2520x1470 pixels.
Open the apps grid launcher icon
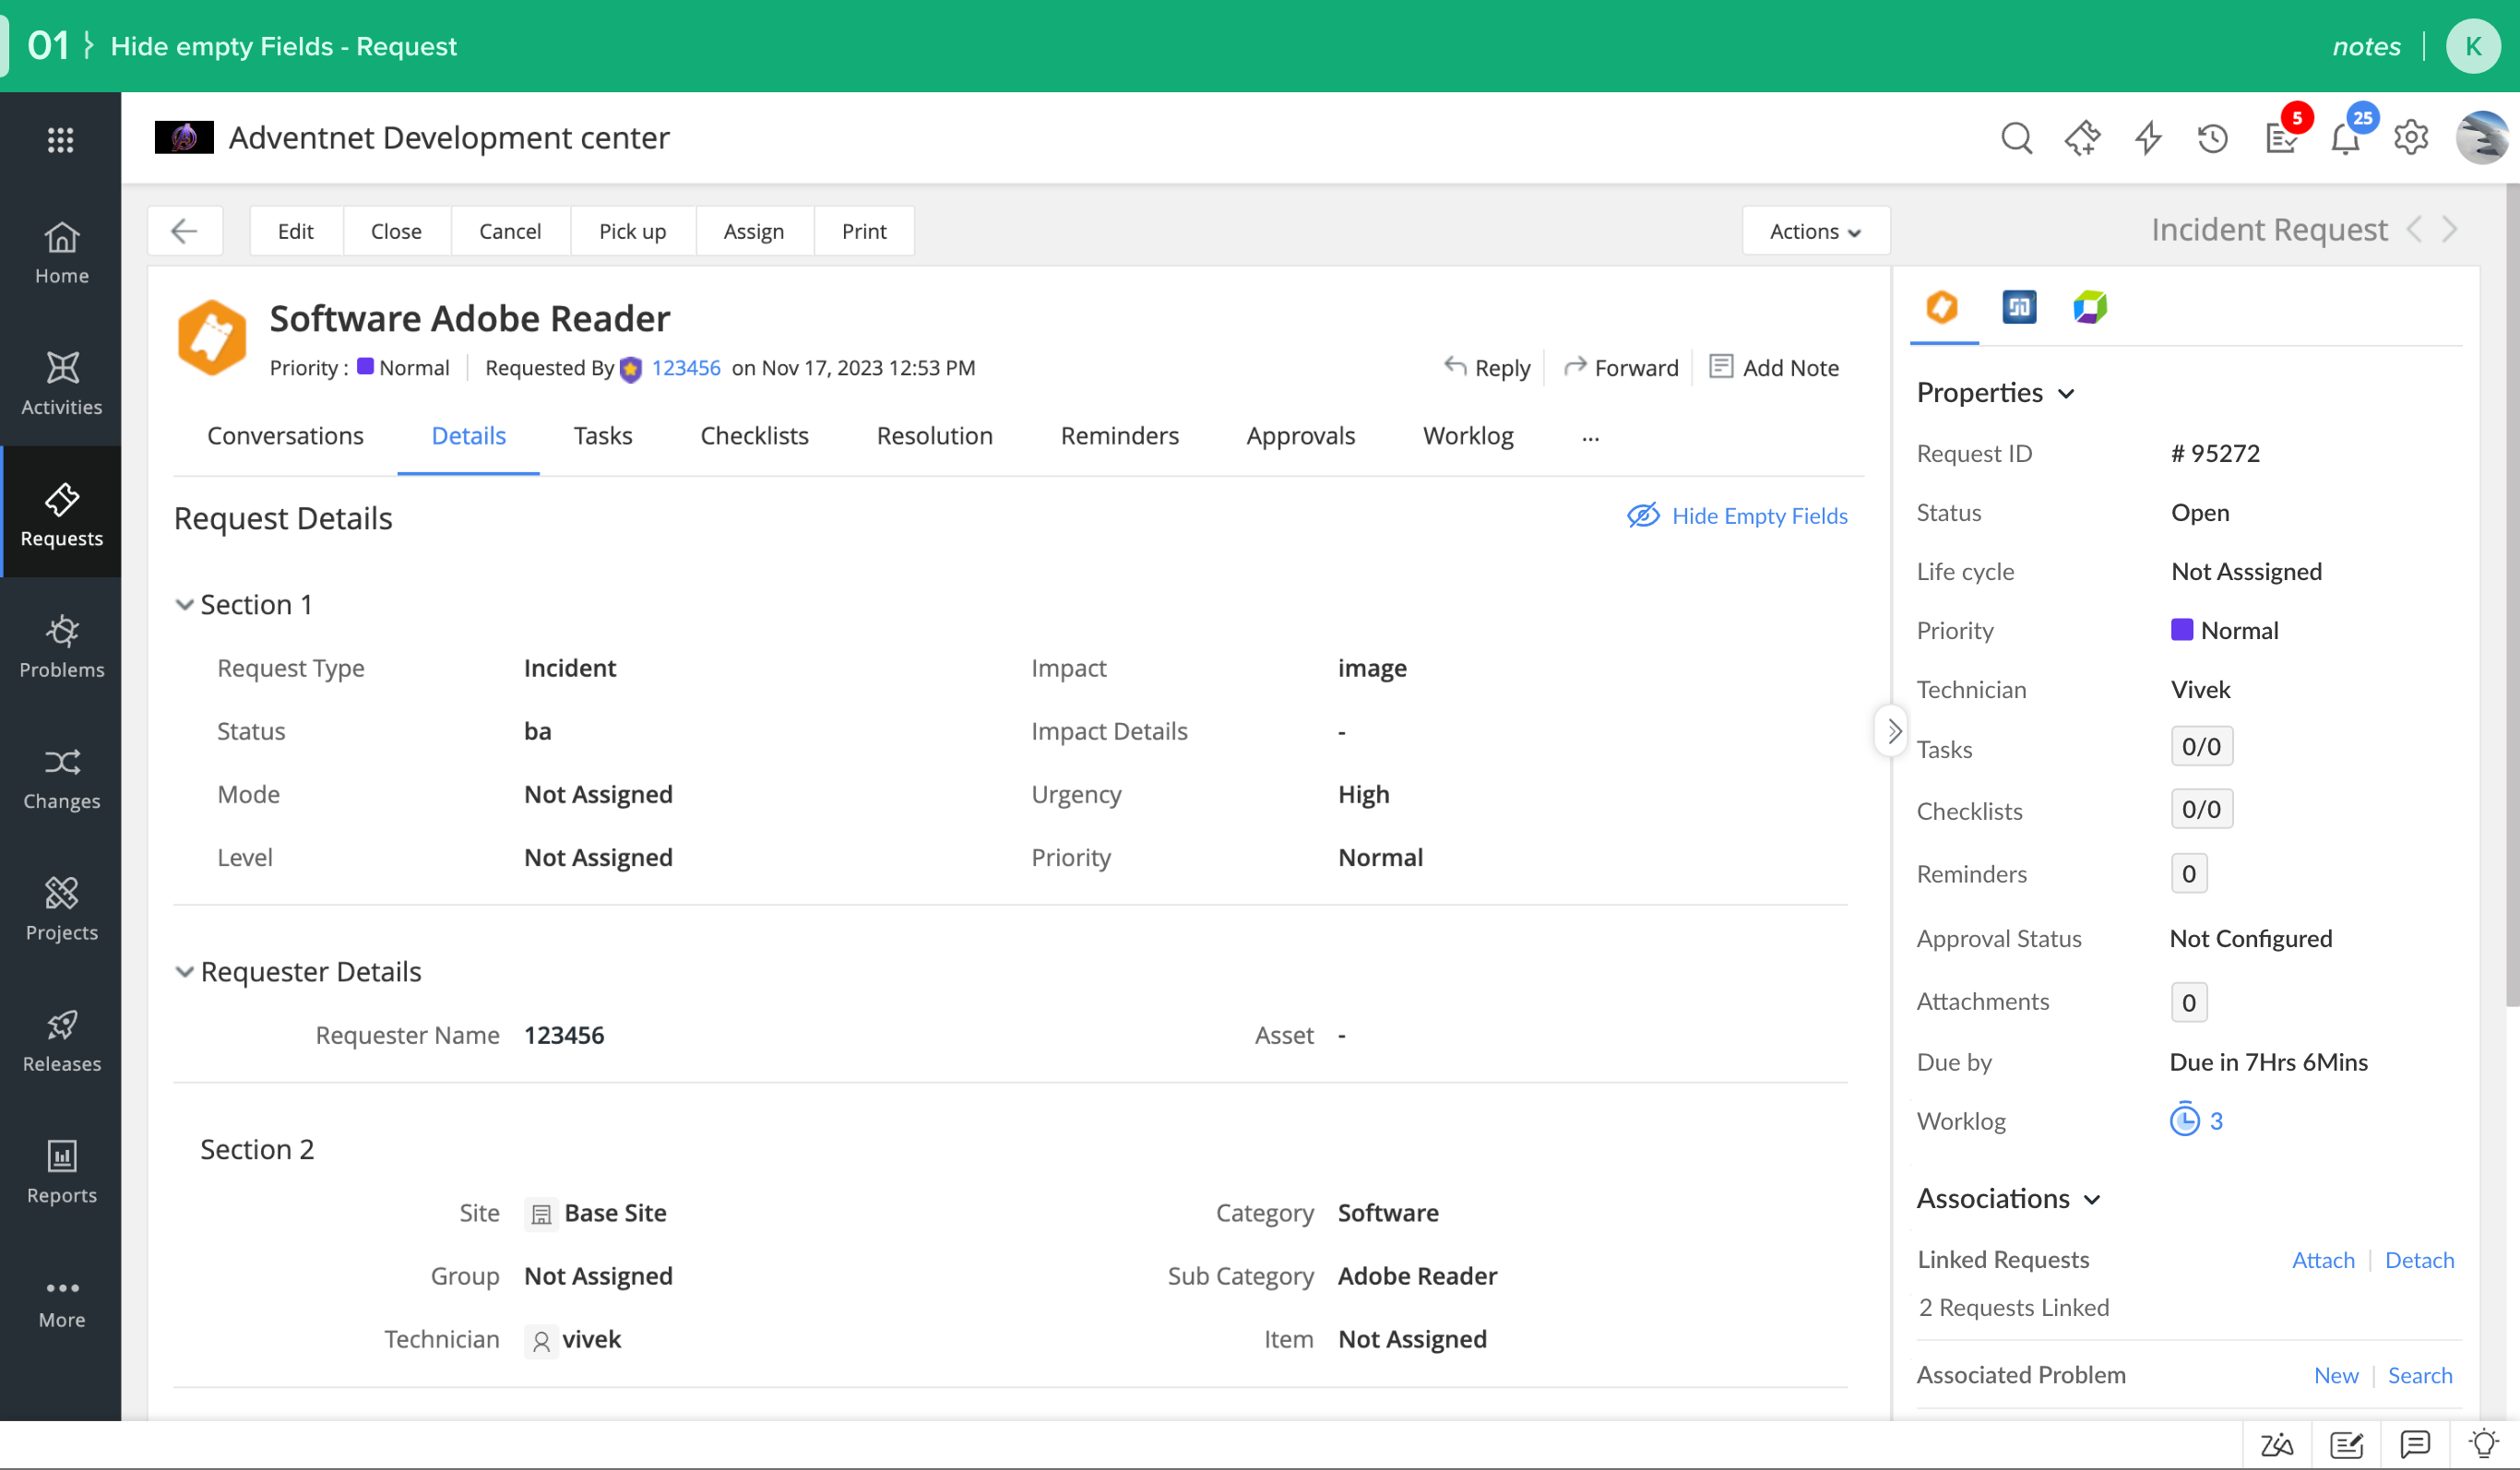point(61,139)
